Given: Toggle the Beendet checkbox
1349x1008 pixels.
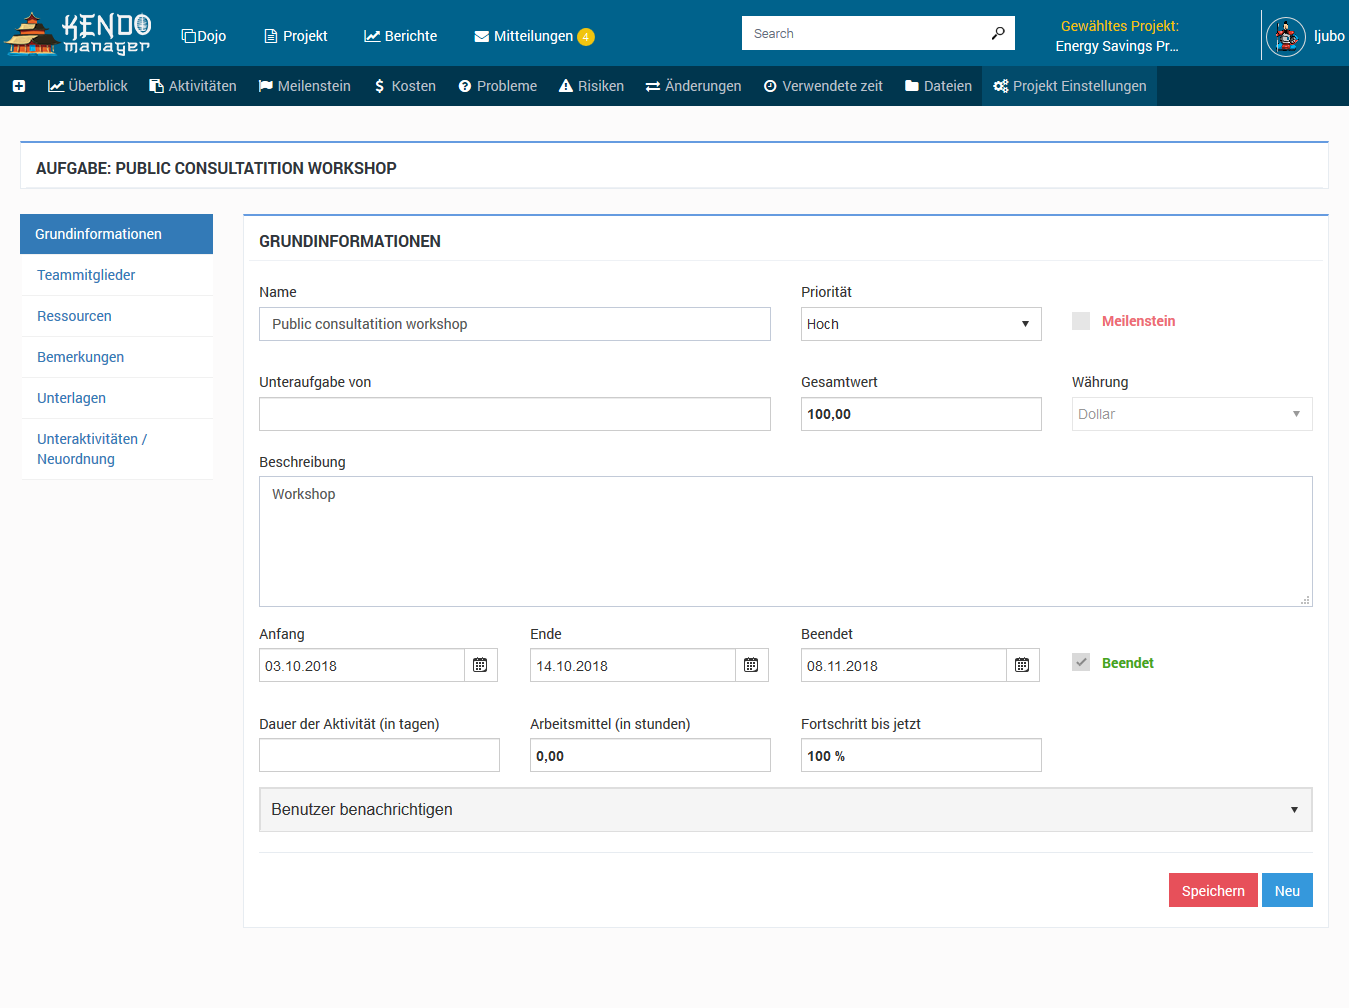Looking at the screenshot, I should pos(1081,662).
